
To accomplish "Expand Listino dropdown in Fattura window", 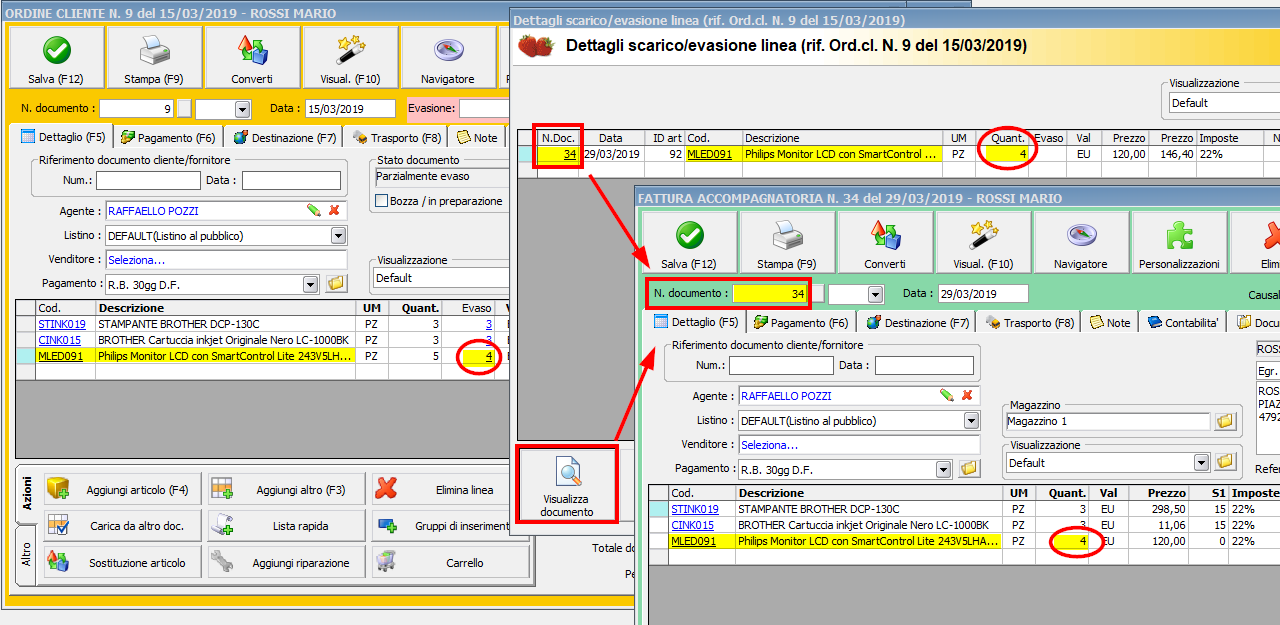I will click(971, 421).
